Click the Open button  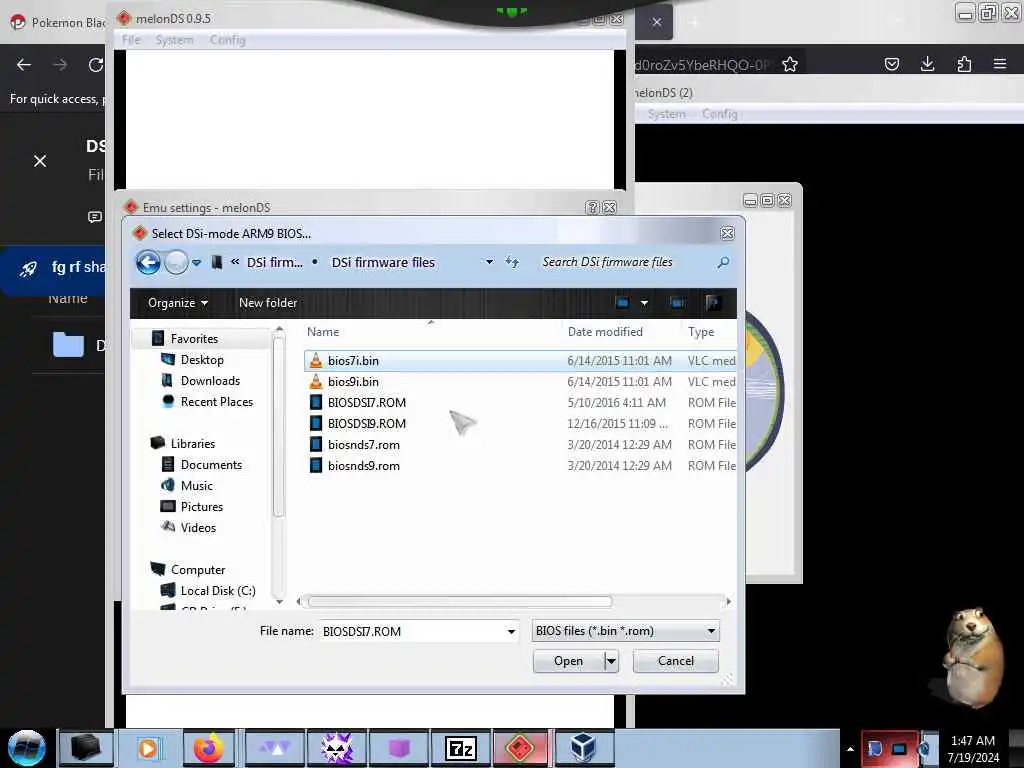(569, 661)
